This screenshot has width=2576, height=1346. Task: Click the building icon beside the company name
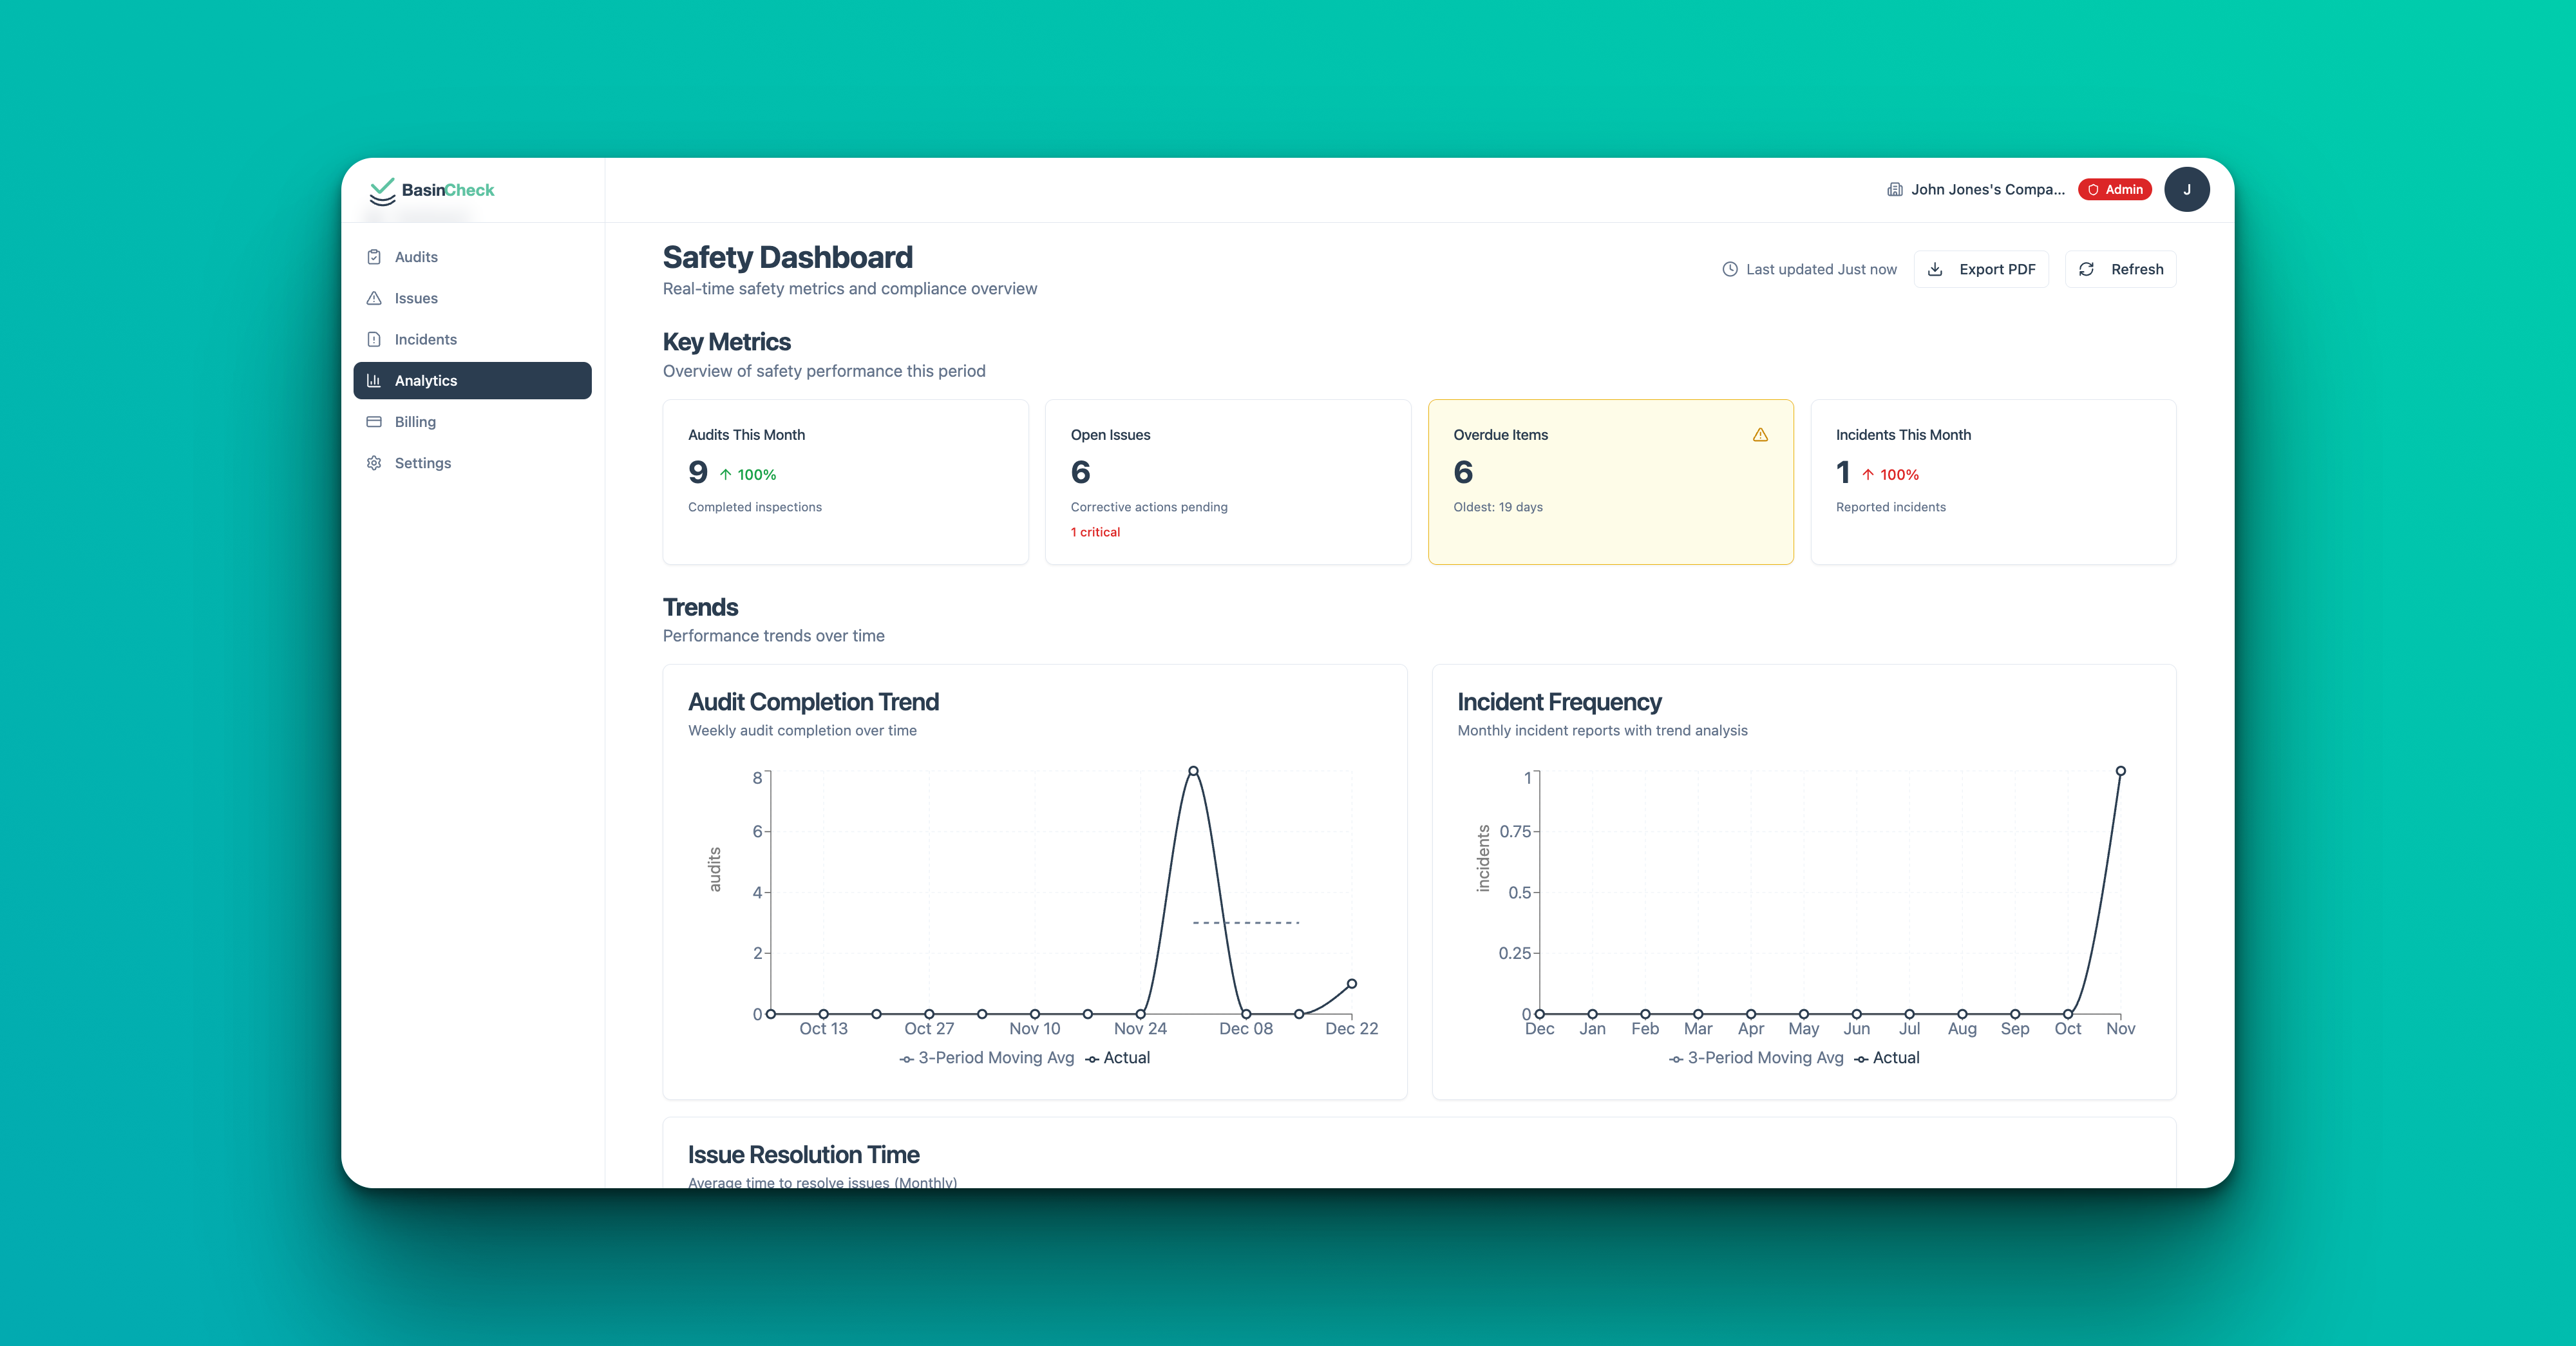click(1894, 189)
